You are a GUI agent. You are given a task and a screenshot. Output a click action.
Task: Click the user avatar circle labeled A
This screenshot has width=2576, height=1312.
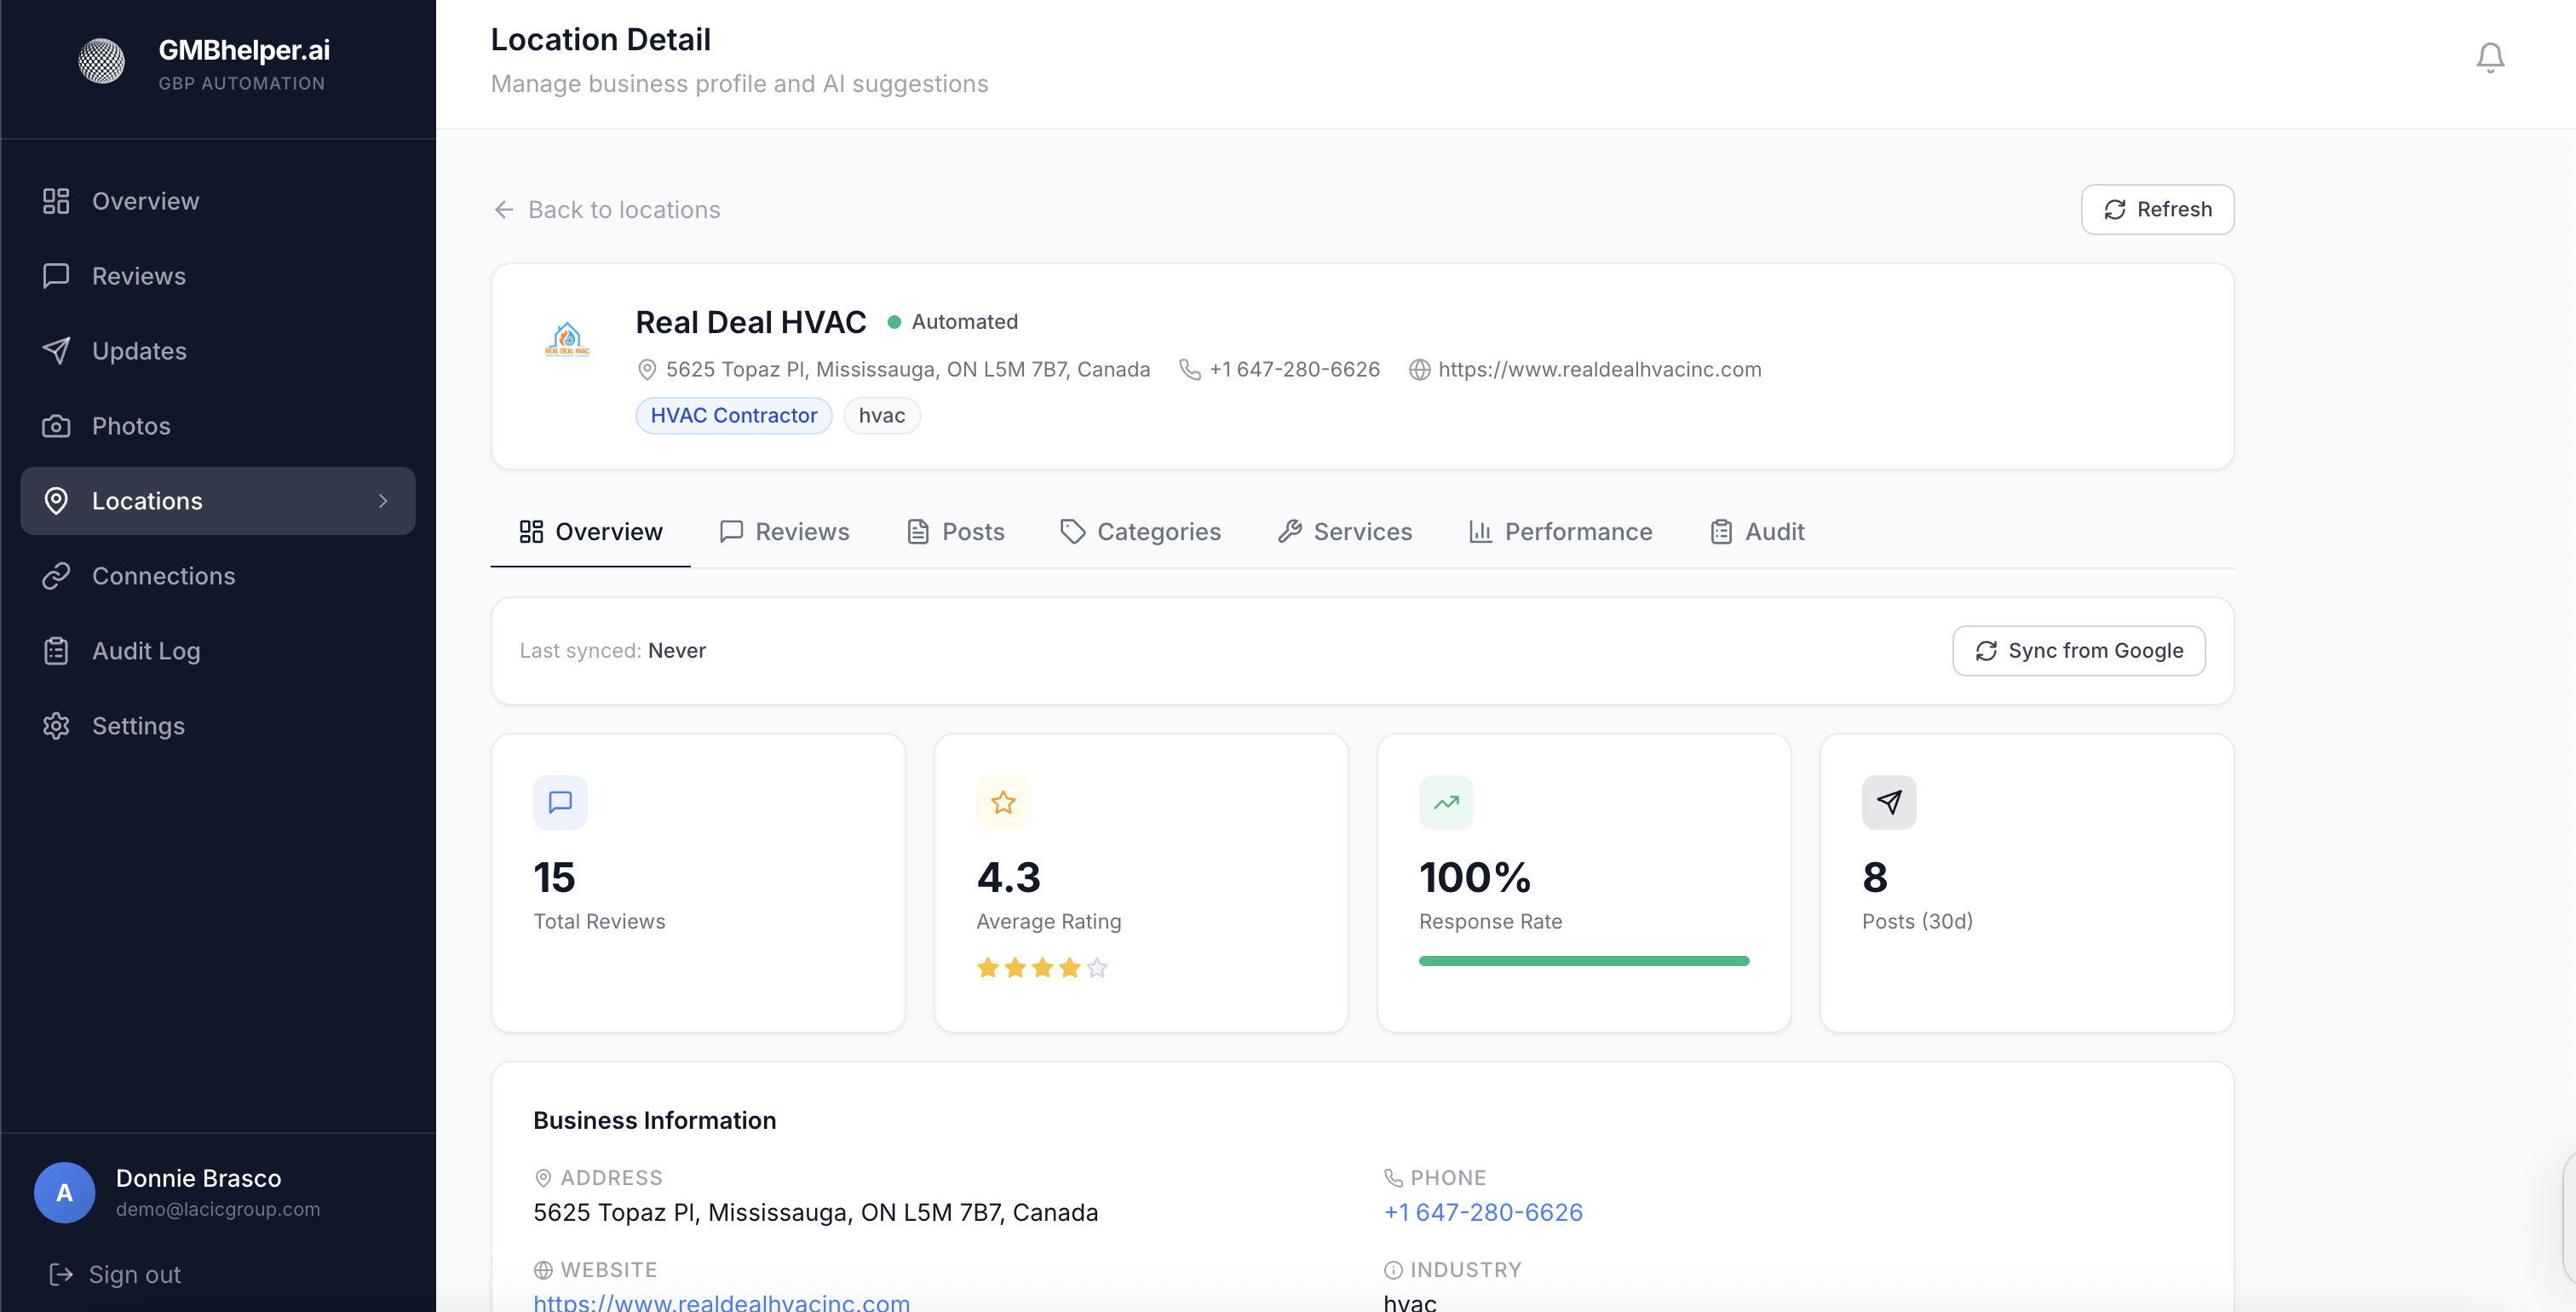pyautogui.click(x=64, y=1192)
